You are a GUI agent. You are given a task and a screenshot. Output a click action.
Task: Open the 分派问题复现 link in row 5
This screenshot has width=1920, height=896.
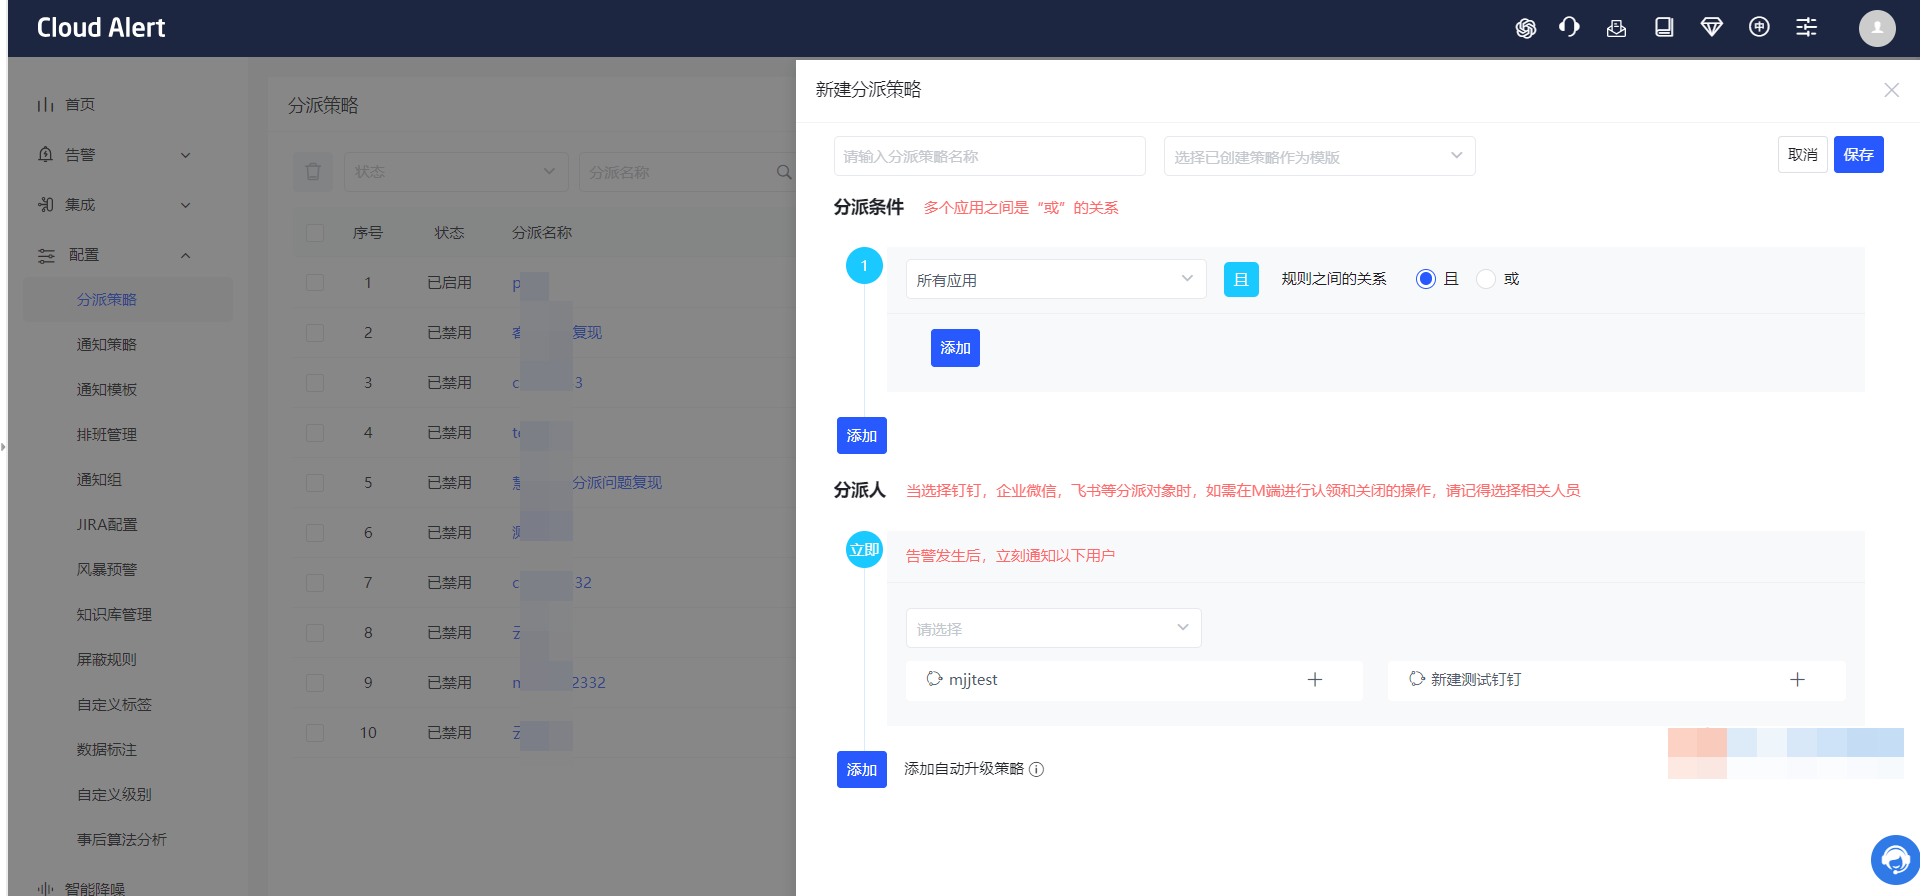(616, 483)
